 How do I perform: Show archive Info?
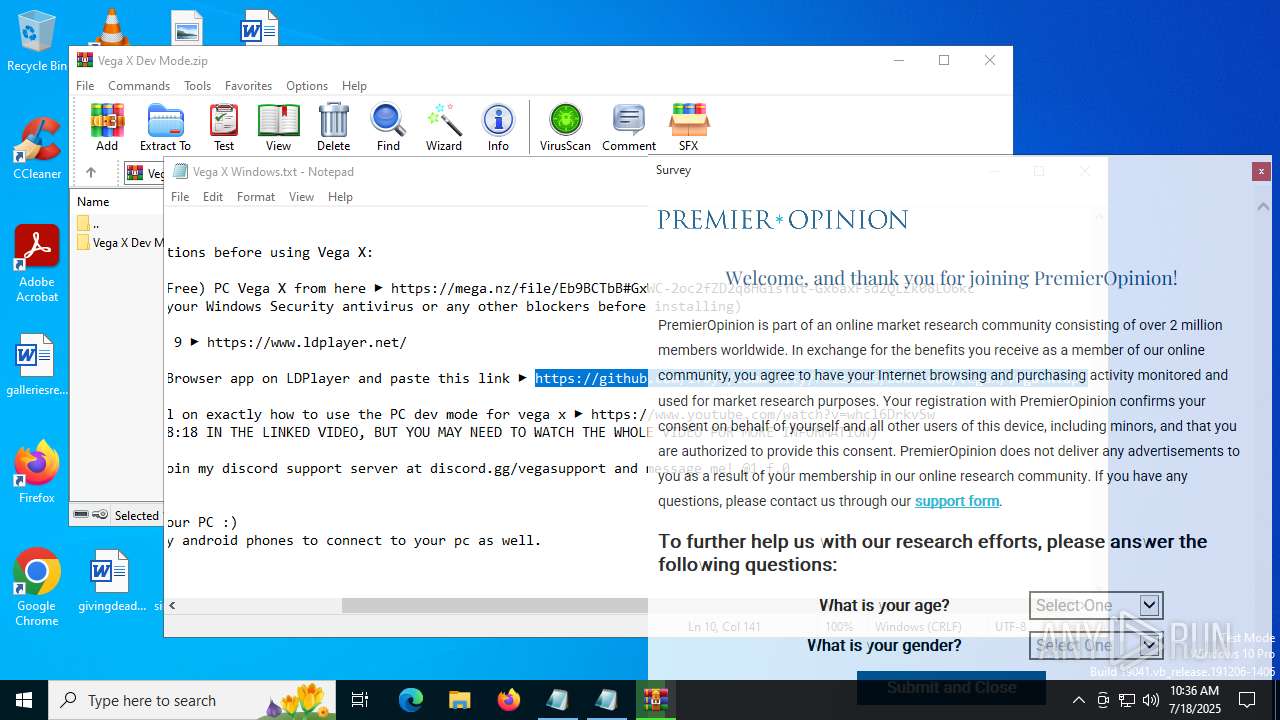point(498,127)
